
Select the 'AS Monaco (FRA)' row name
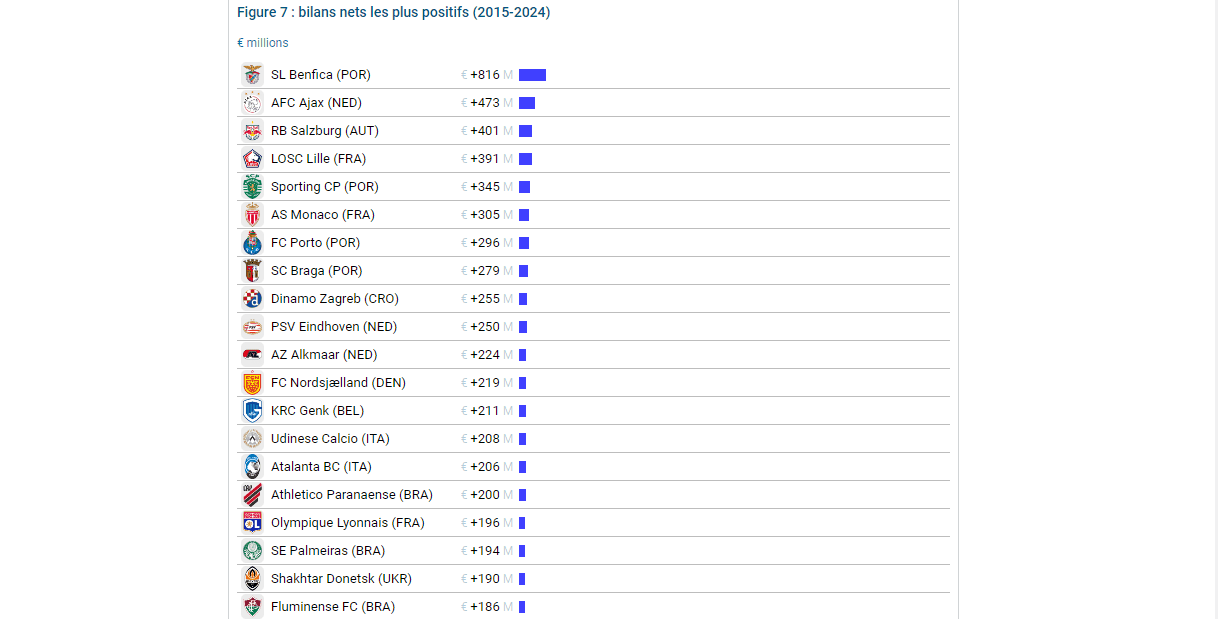pos(323,215)
